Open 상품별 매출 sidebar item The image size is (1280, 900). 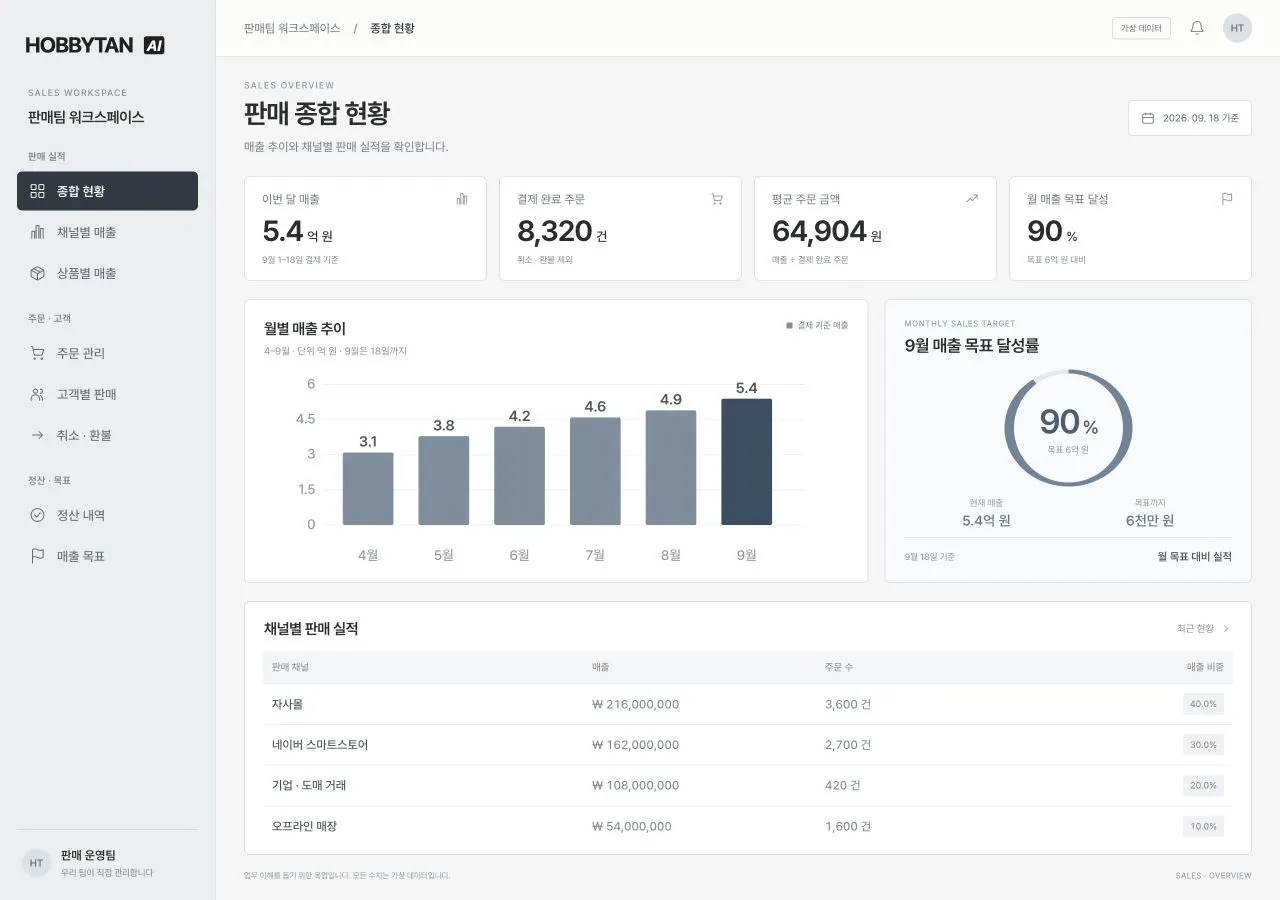coord(107,273)
